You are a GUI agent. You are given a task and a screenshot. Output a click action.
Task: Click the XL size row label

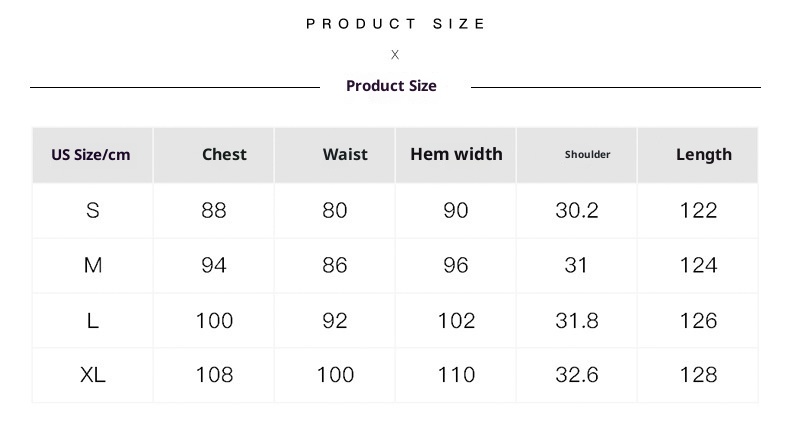(93, 375)
